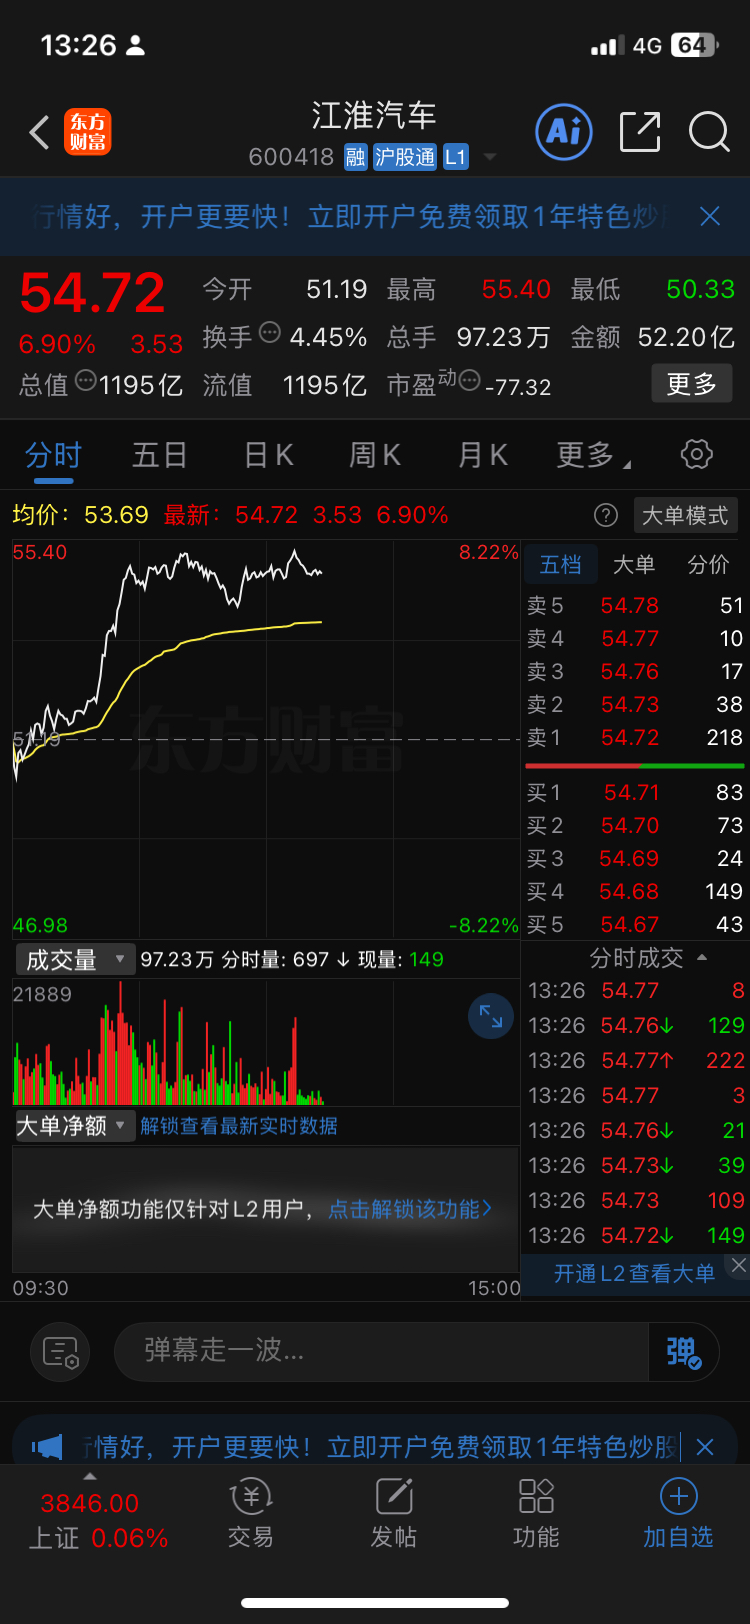Switch to the 分时 tab

53,455
